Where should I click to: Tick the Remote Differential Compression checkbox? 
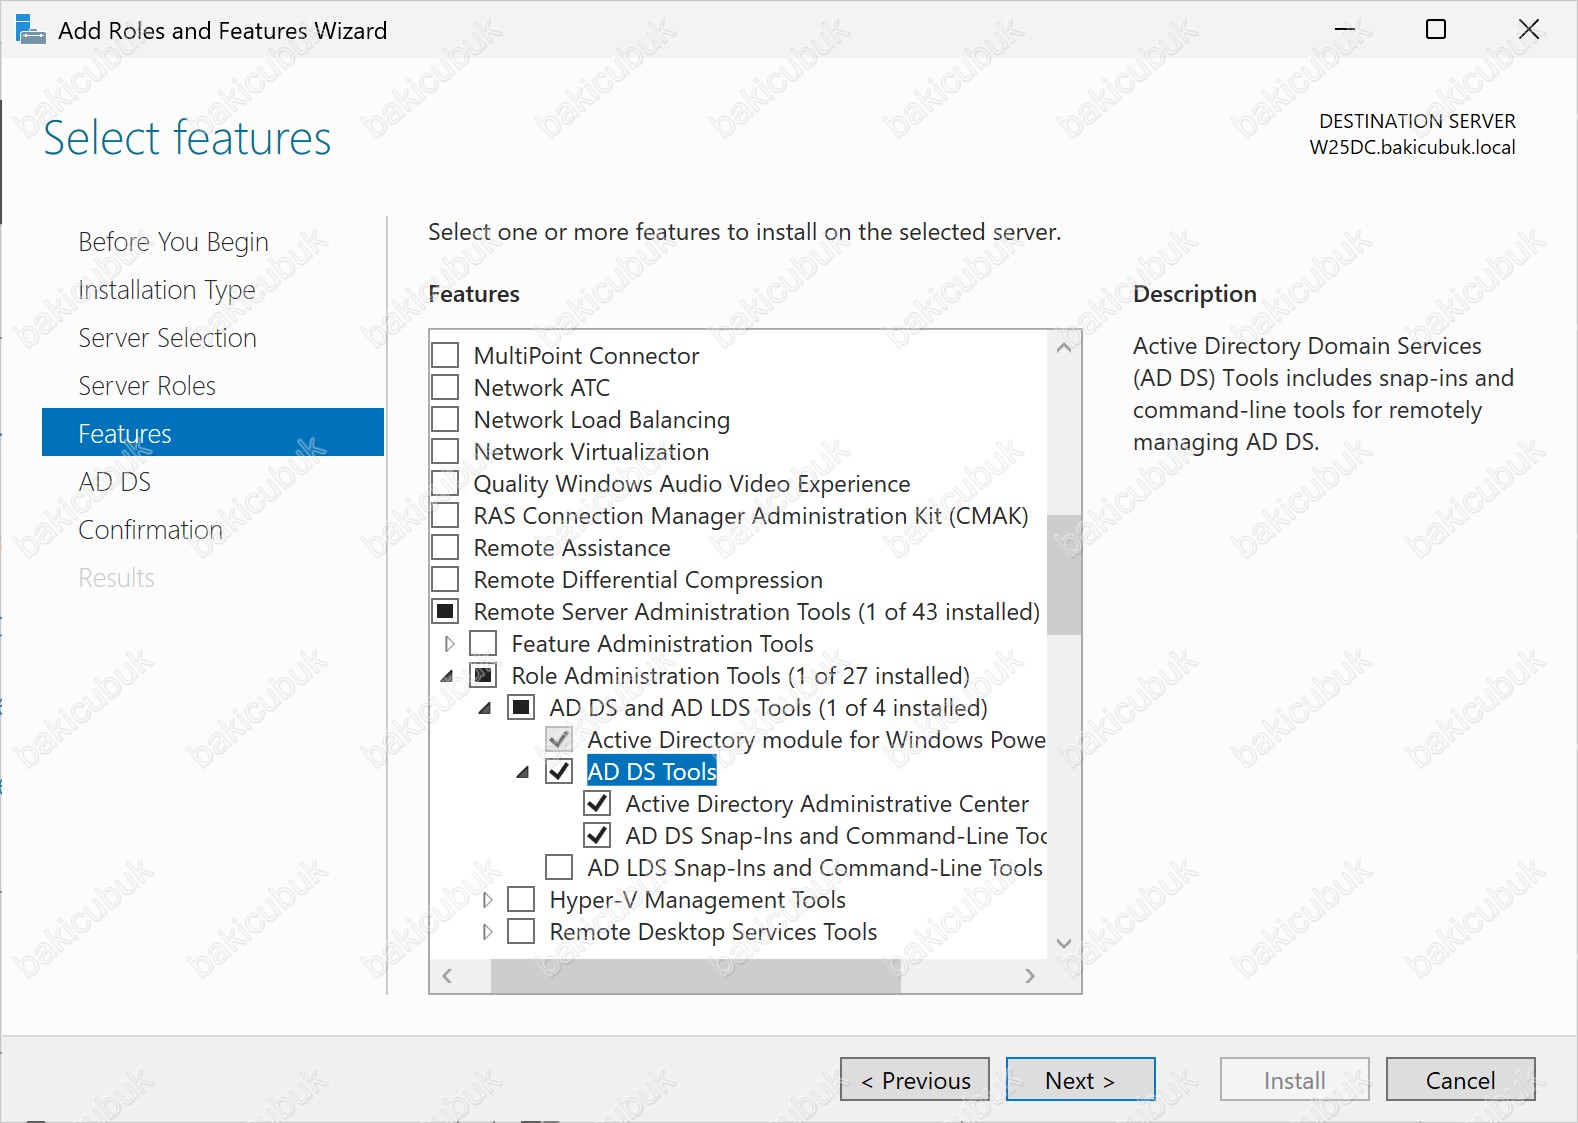pos(445,579)
